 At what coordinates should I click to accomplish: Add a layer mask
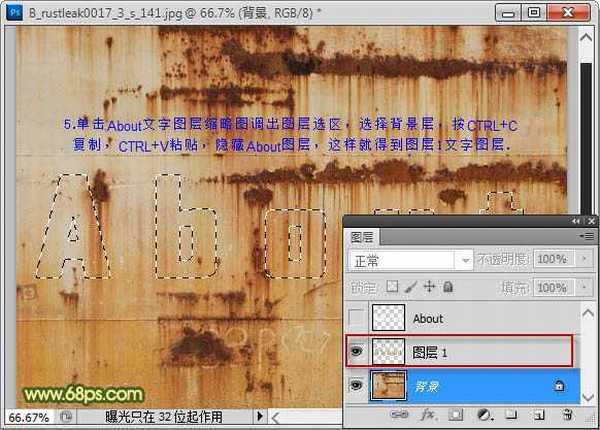coord(455,415)
